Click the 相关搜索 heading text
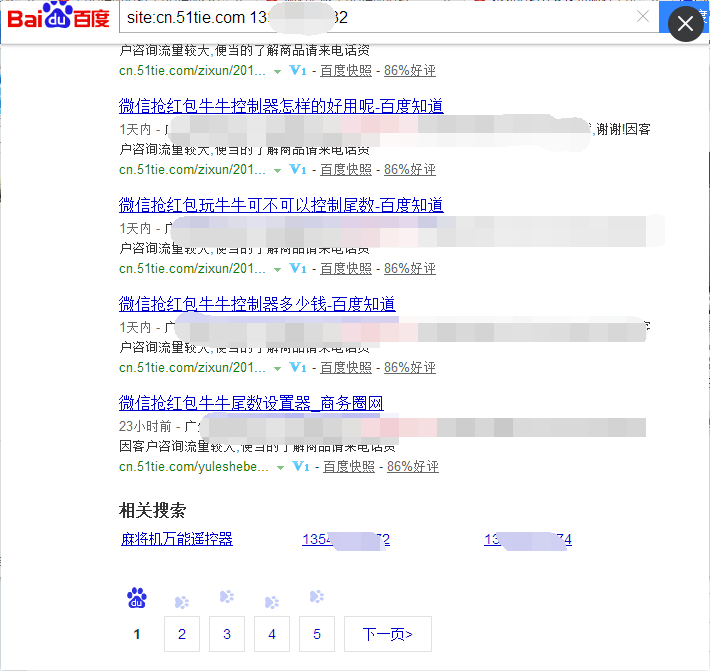710x671 pixels. 153,510
